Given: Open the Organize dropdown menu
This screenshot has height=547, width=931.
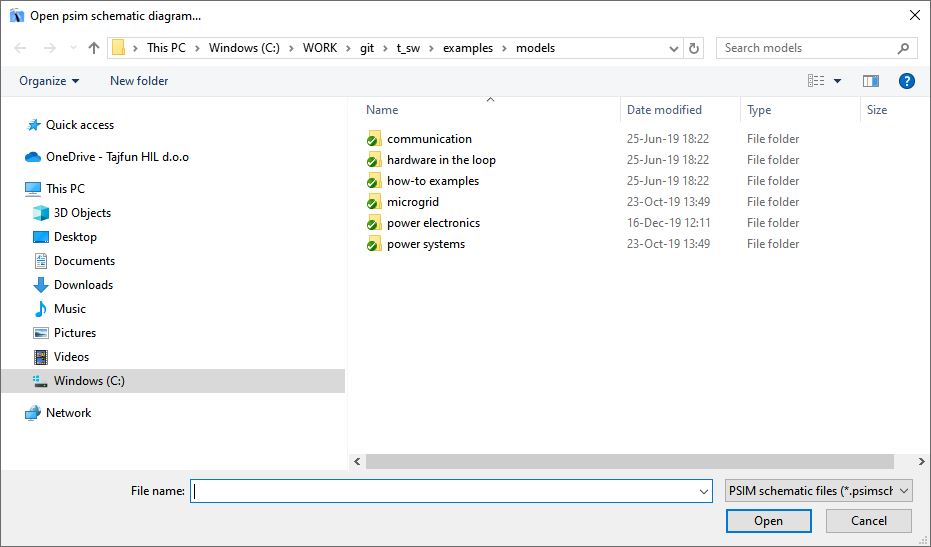Looking at the screenshot, I should [x=49, y=81].
